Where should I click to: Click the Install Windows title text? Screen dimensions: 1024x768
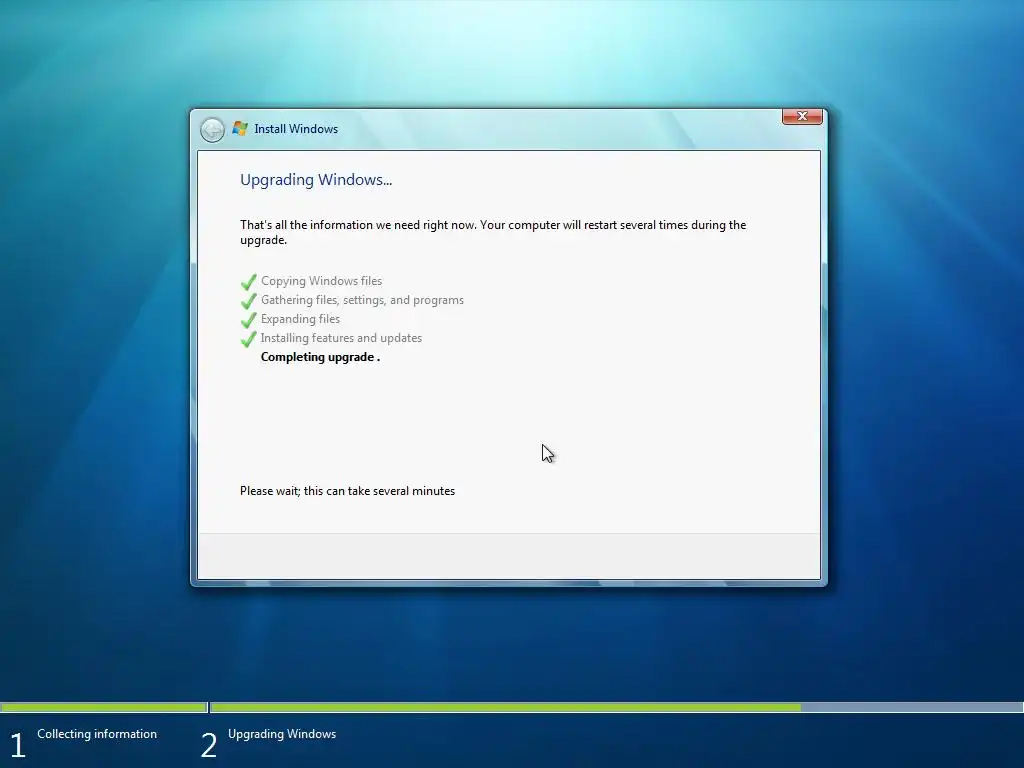[296, 129]
